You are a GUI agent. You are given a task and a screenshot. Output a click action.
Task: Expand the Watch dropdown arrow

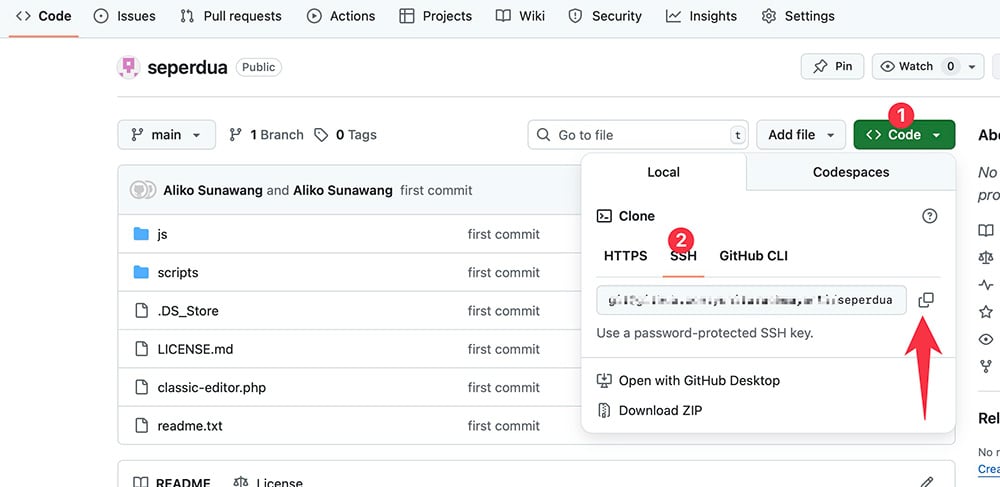(x=972, y=66)
